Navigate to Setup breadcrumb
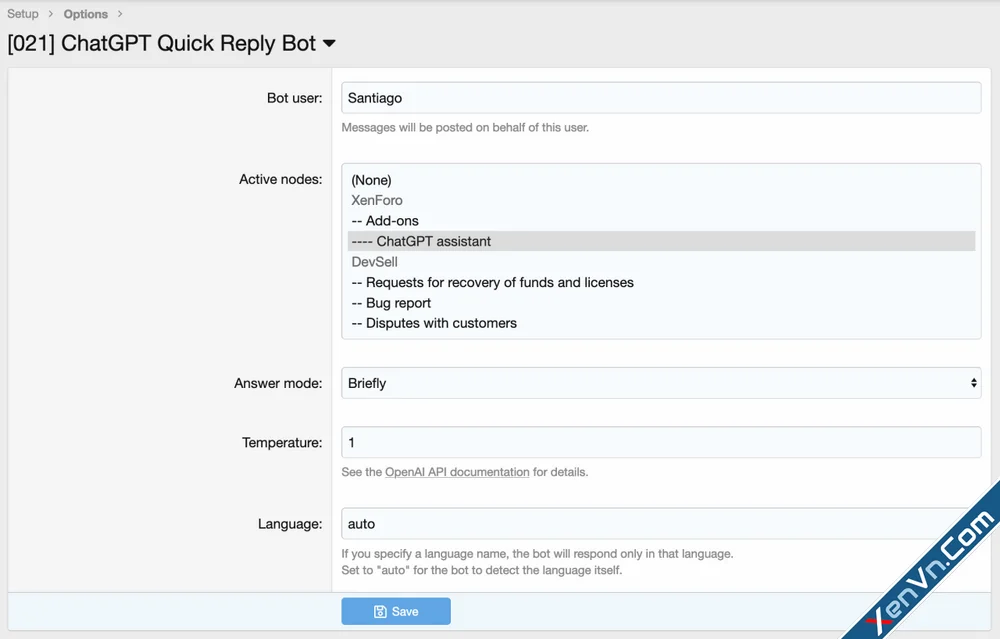Image resolution: width=1000 pixels, height=639 pixels. click(22, 14)
